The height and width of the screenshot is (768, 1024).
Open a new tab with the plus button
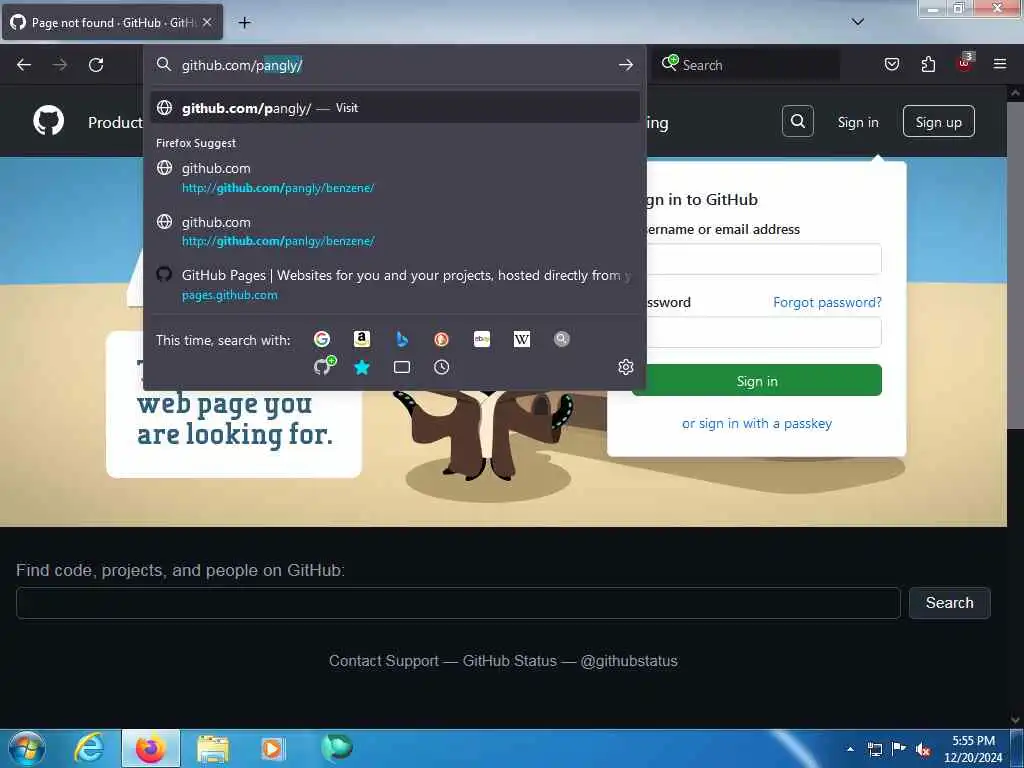click(244, 23)
